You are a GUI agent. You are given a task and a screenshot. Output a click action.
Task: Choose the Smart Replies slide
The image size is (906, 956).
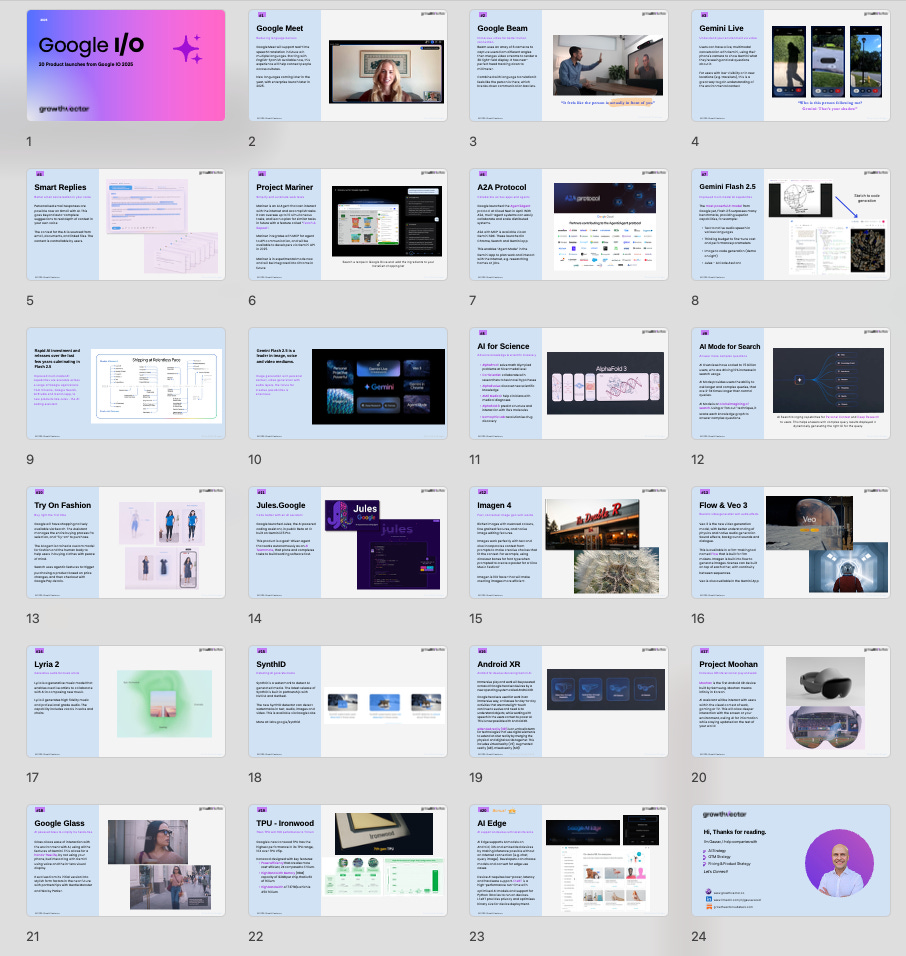click(126, 224)
